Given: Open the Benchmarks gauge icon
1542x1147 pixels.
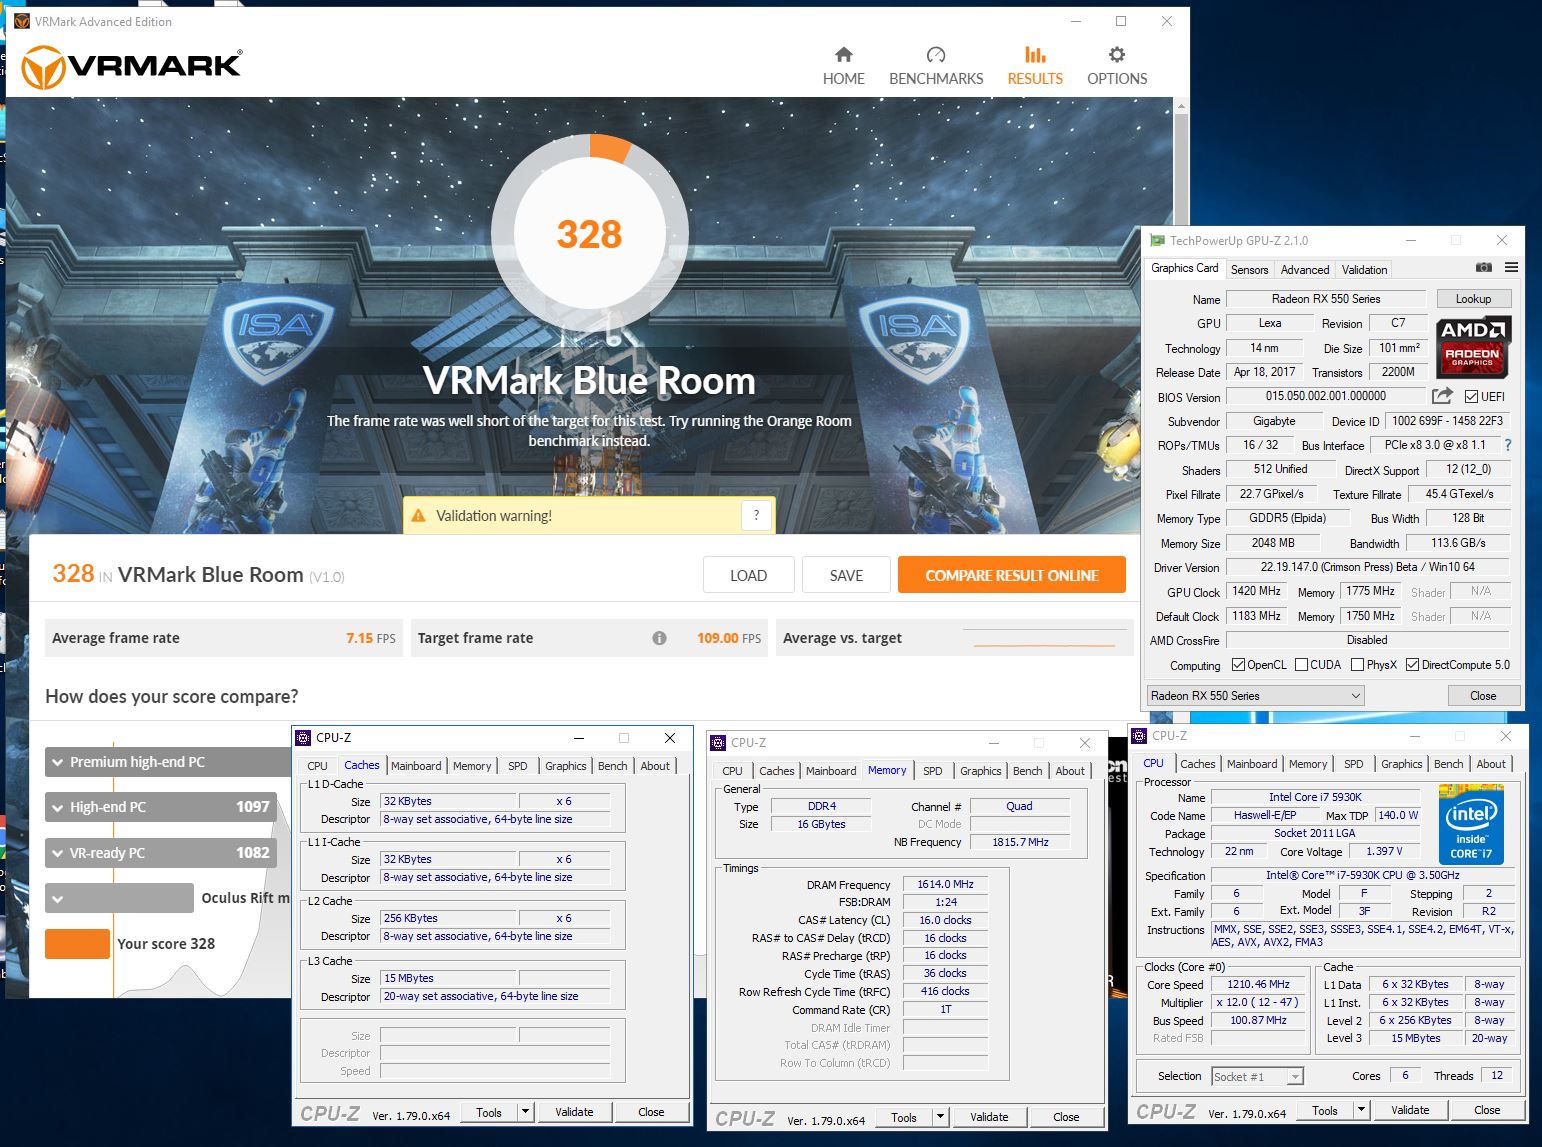Looking at the screenshot, I should [x=936, y=54].
